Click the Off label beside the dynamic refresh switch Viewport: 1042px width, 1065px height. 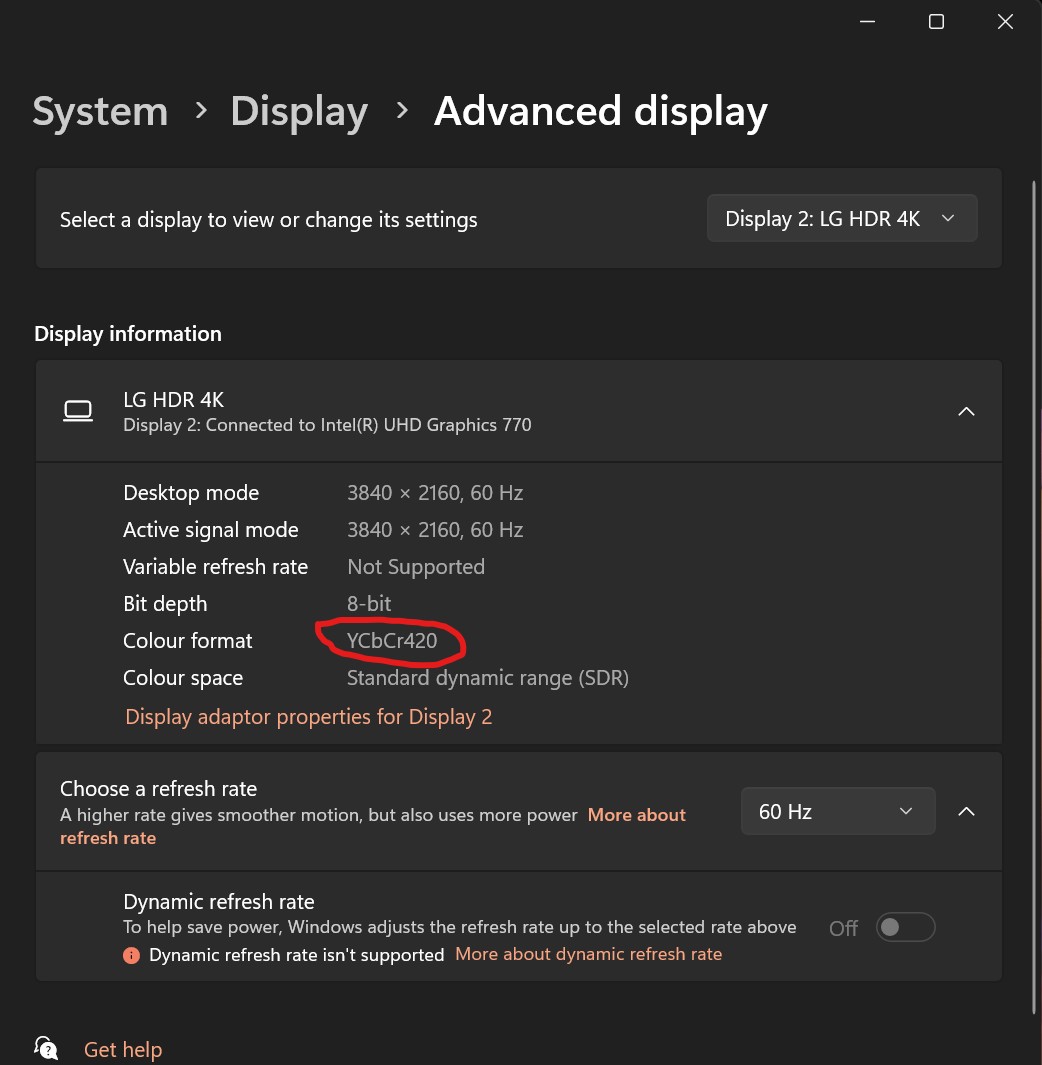843,928
